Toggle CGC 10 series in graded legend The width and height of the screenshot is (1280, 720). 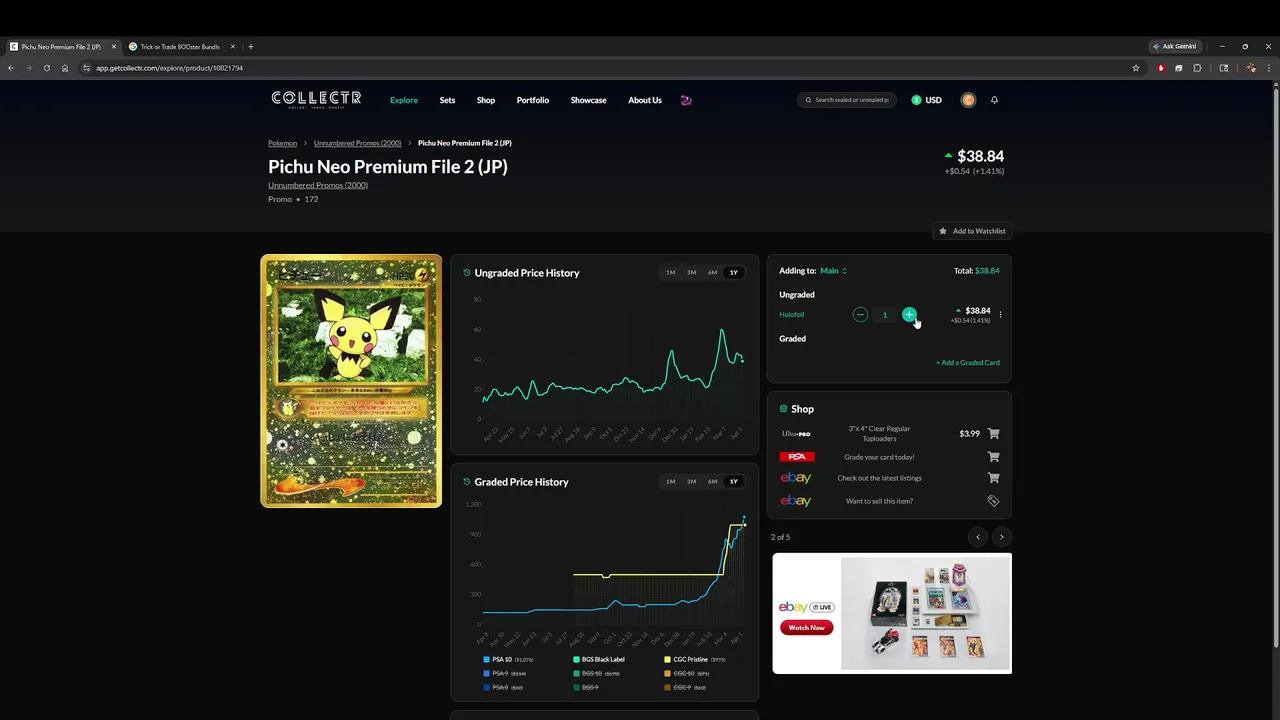coord(687,674)
